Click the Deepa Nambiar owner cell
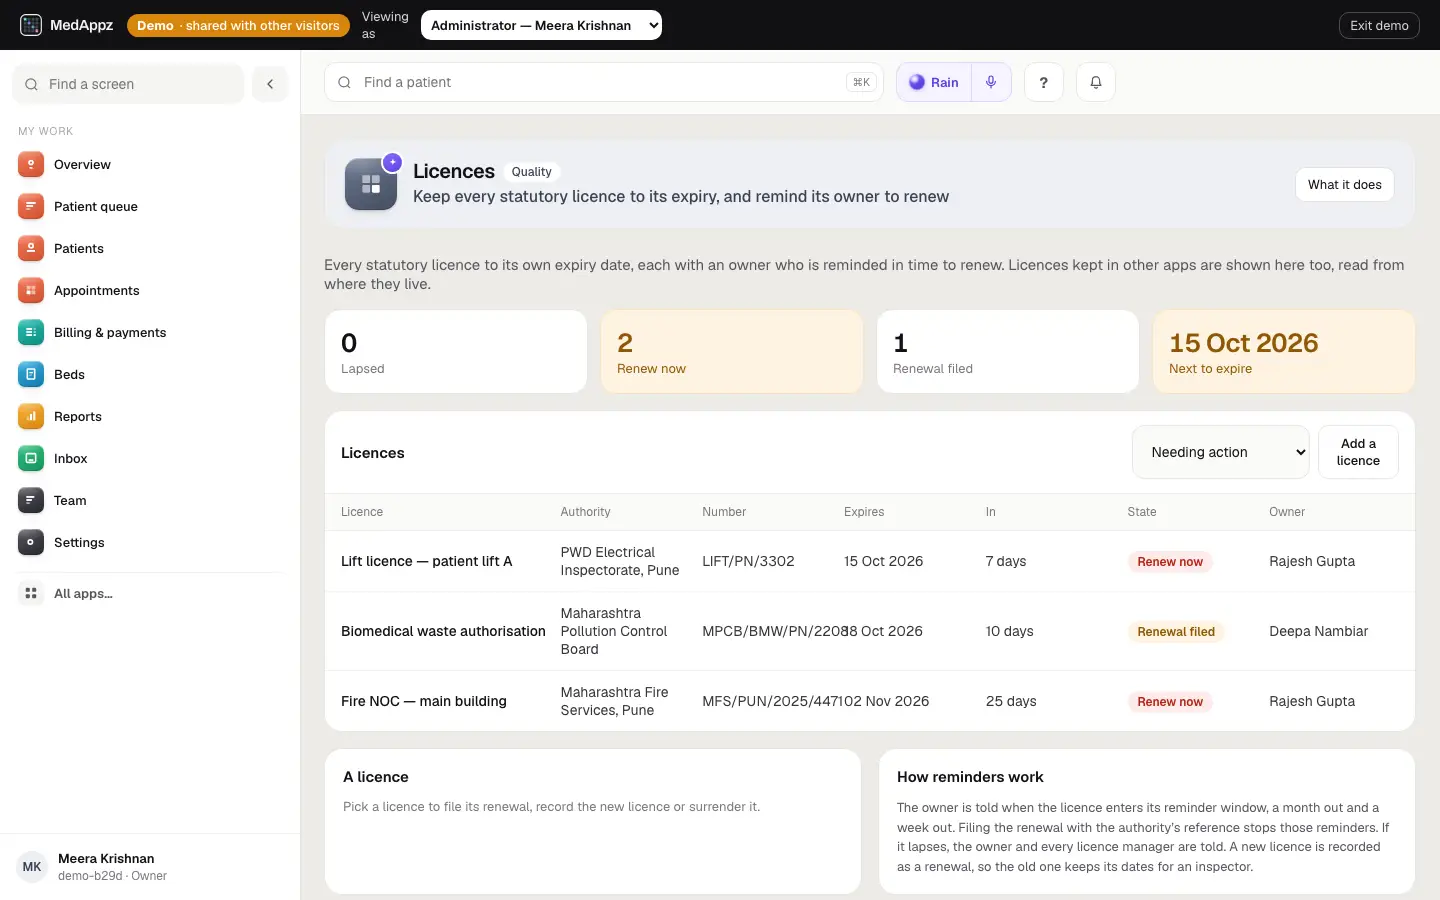 [1318, 631]
